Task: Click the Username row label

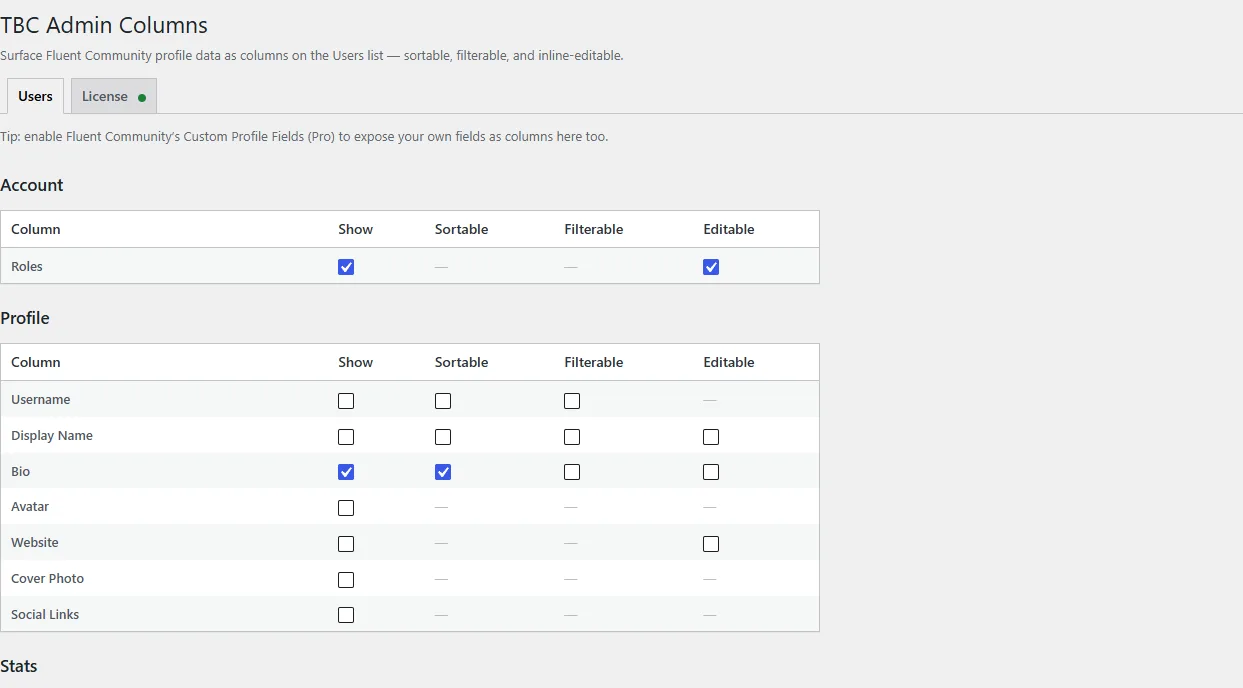Action: coord(41,400)
